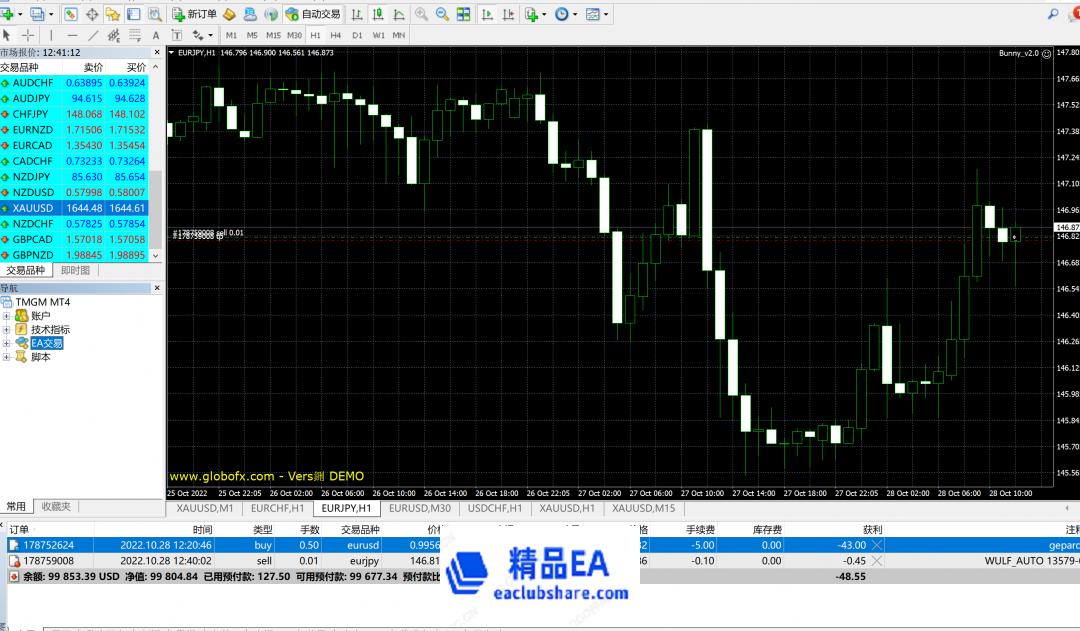
Task: Zoom out on the chart
Action: (442, 14)
